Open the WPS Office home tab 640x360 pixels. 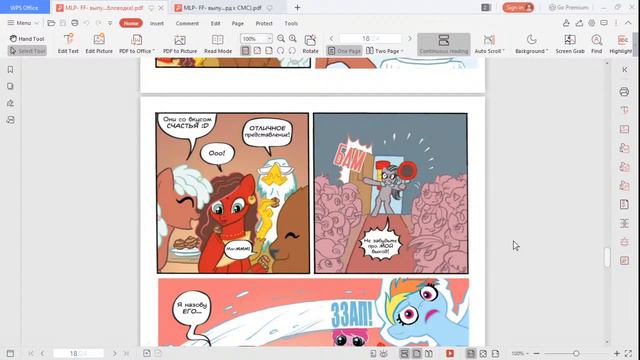point(24,7)
